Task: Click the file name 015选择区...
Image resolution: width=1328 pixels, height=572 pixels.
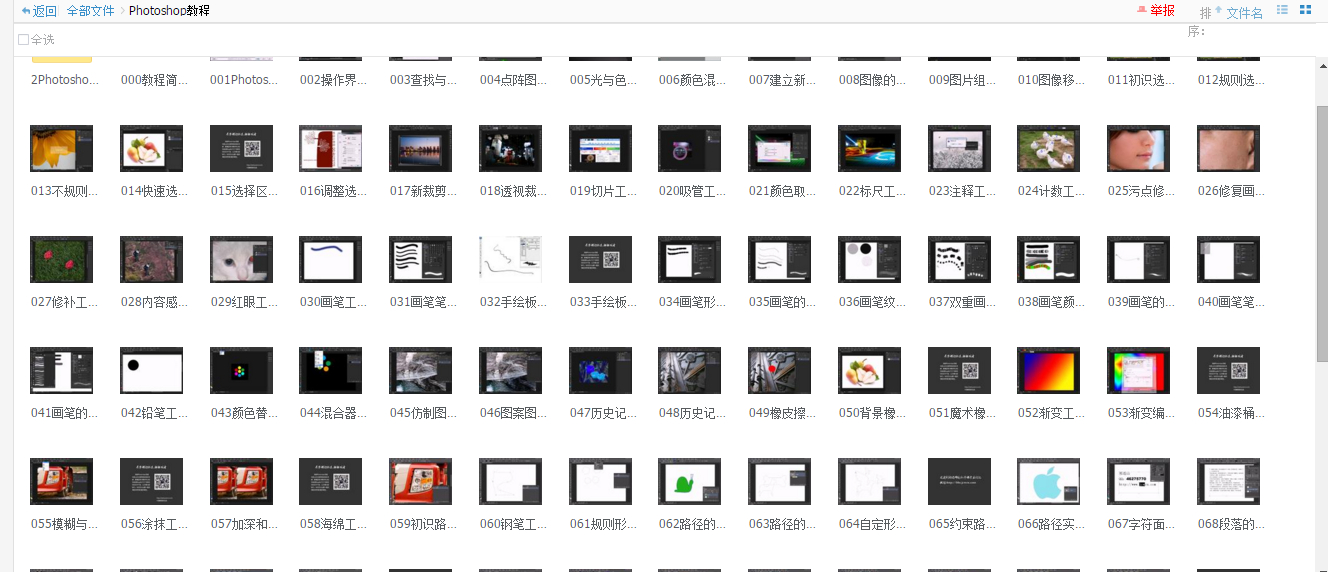Action: pyautogui.click(x=244, y=191)
